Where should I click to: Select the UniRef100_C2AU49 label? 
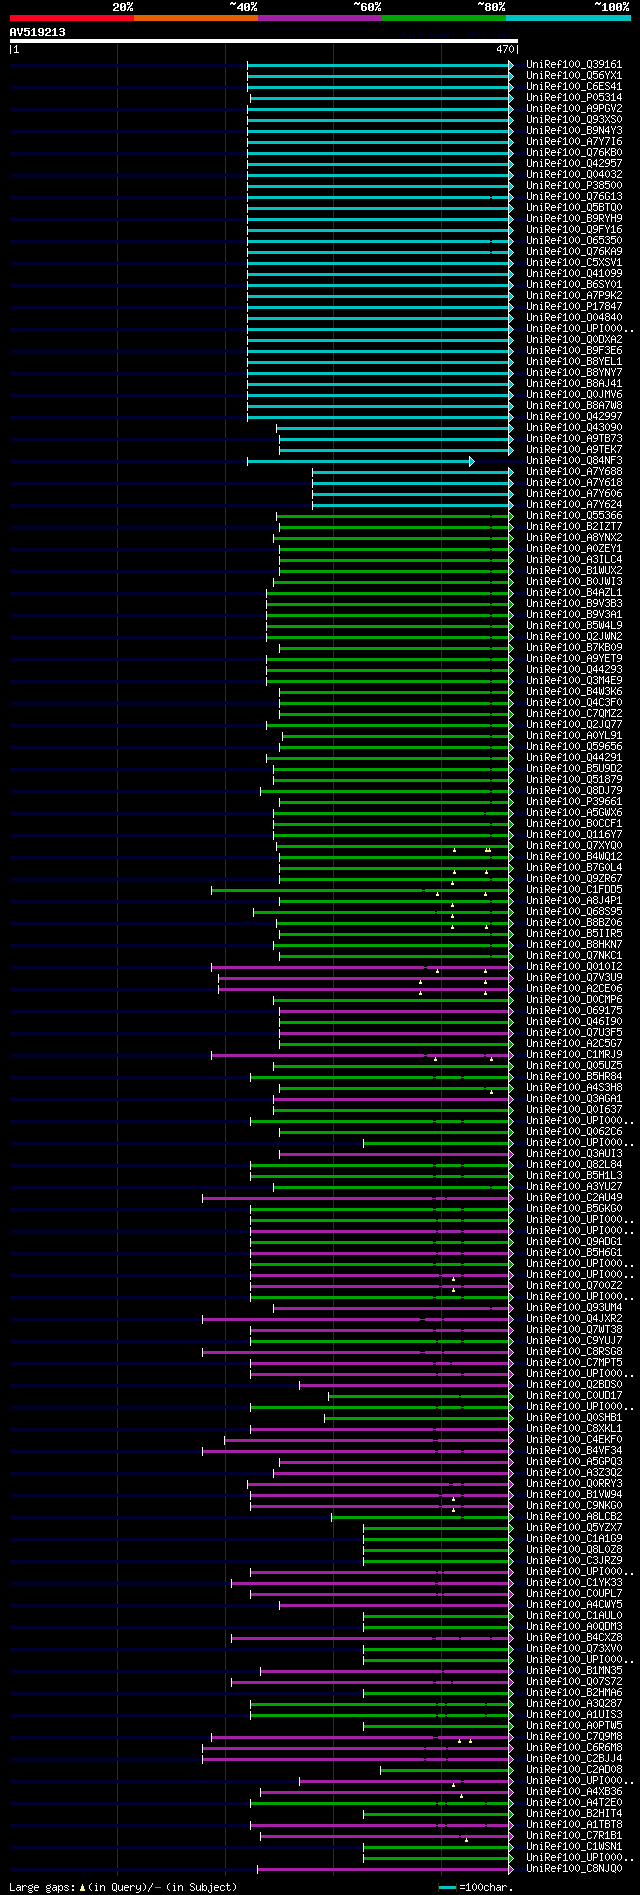coord(574,1197)
